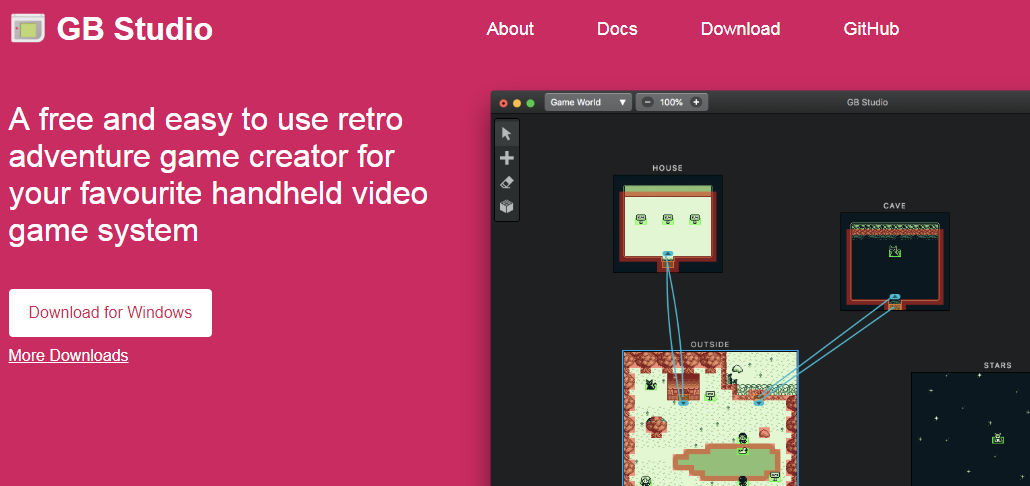Click the zoom out minus button
This screenshot has width=1030, height=486.
point(648,102)
